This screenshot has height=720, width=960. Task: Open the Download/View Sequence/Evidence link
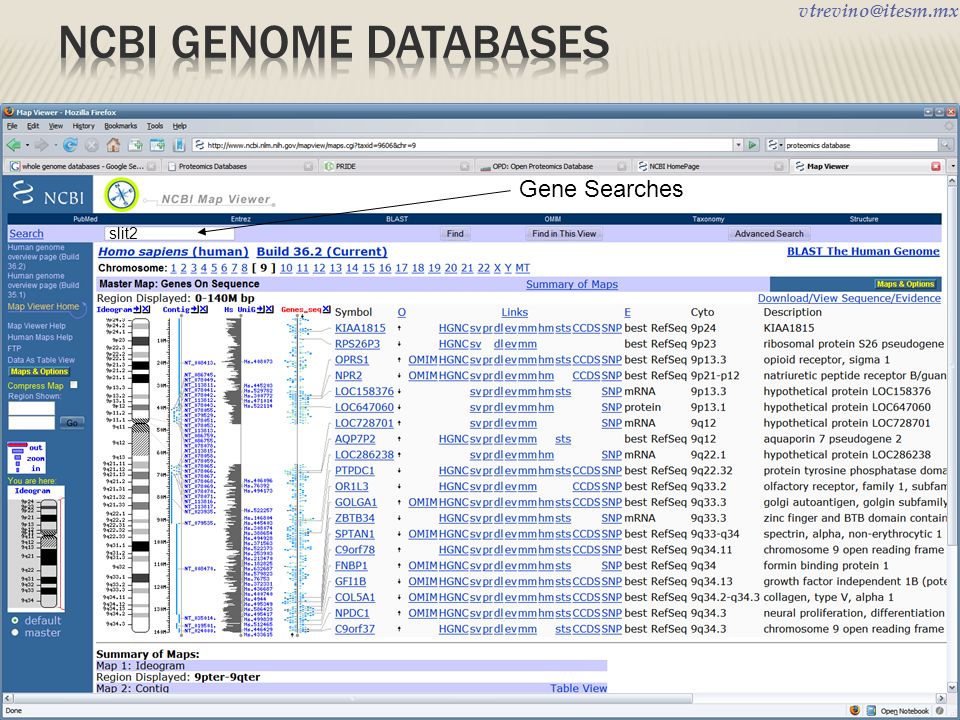tap(849, 298)
